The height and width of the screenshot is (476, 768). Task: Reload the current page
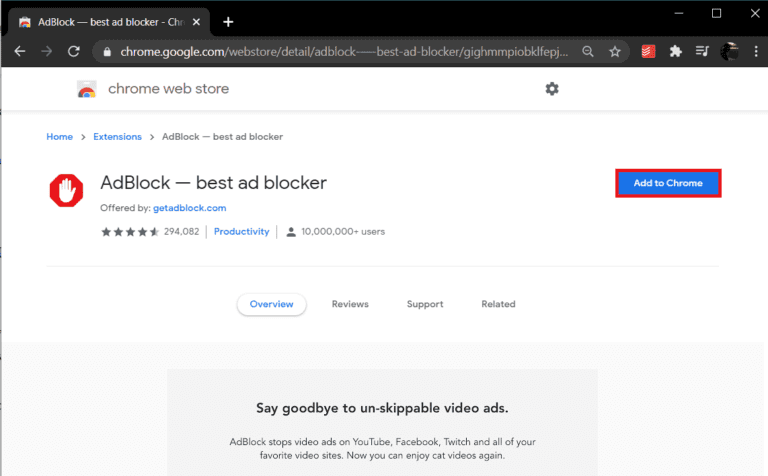(73, 51)
